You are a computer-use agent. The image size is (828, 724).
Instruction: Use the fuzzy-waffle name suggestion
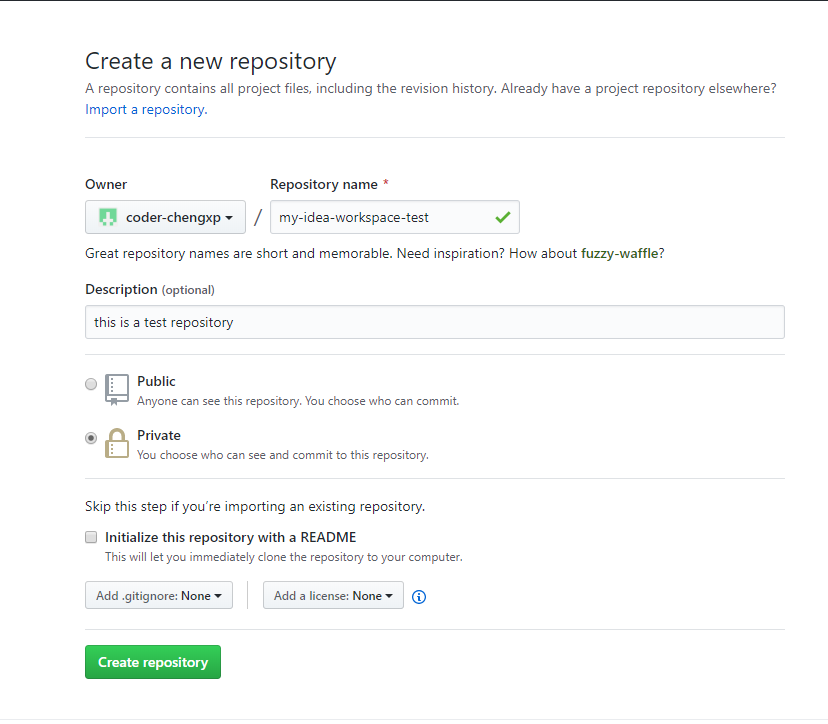click(x=619, y=253)
